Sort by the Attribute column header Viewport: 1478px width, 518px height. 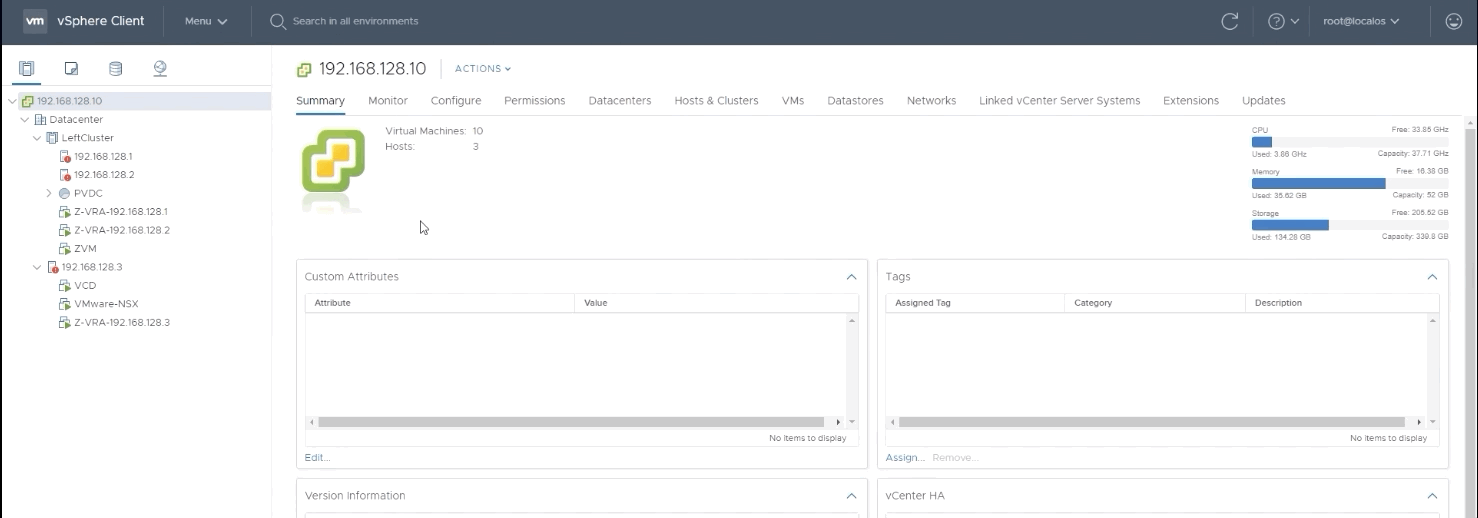[440, 303]
